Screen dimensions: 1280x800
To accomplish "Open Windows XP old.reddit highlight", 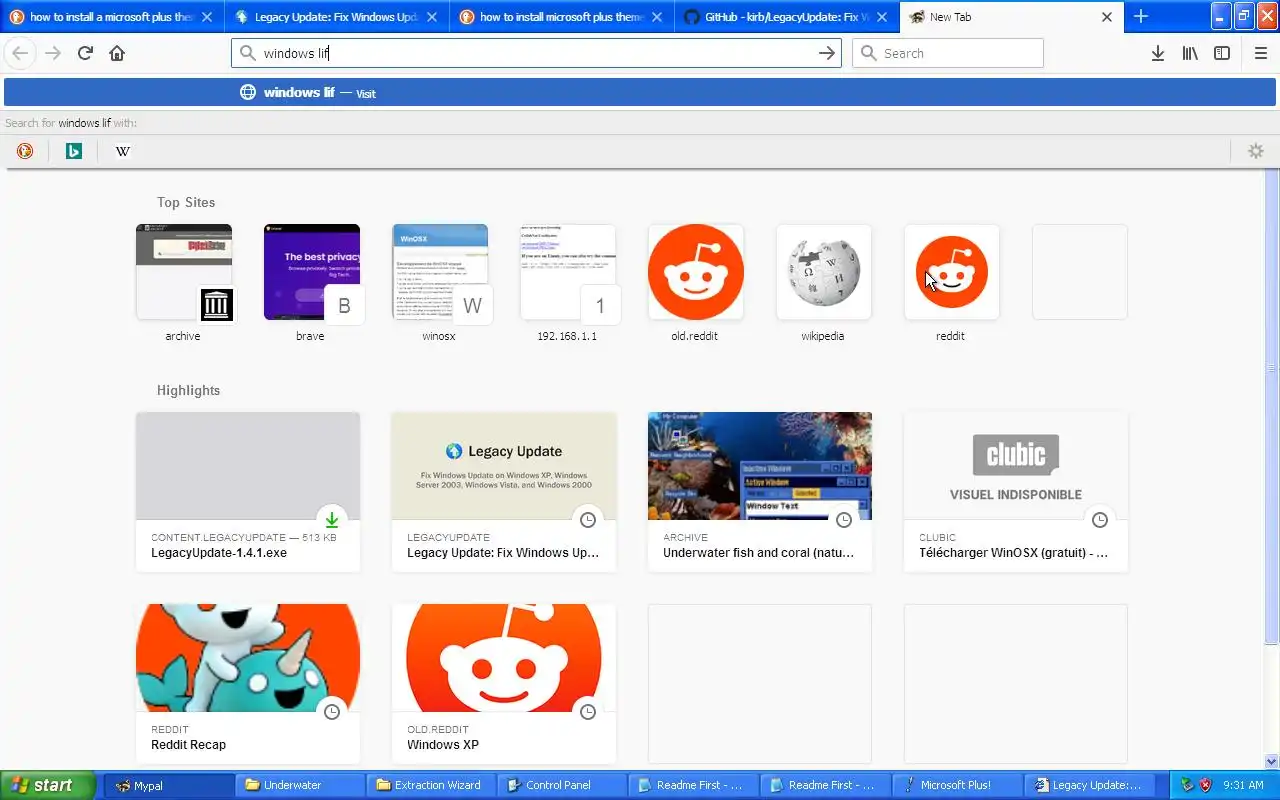I will (504, 684).
